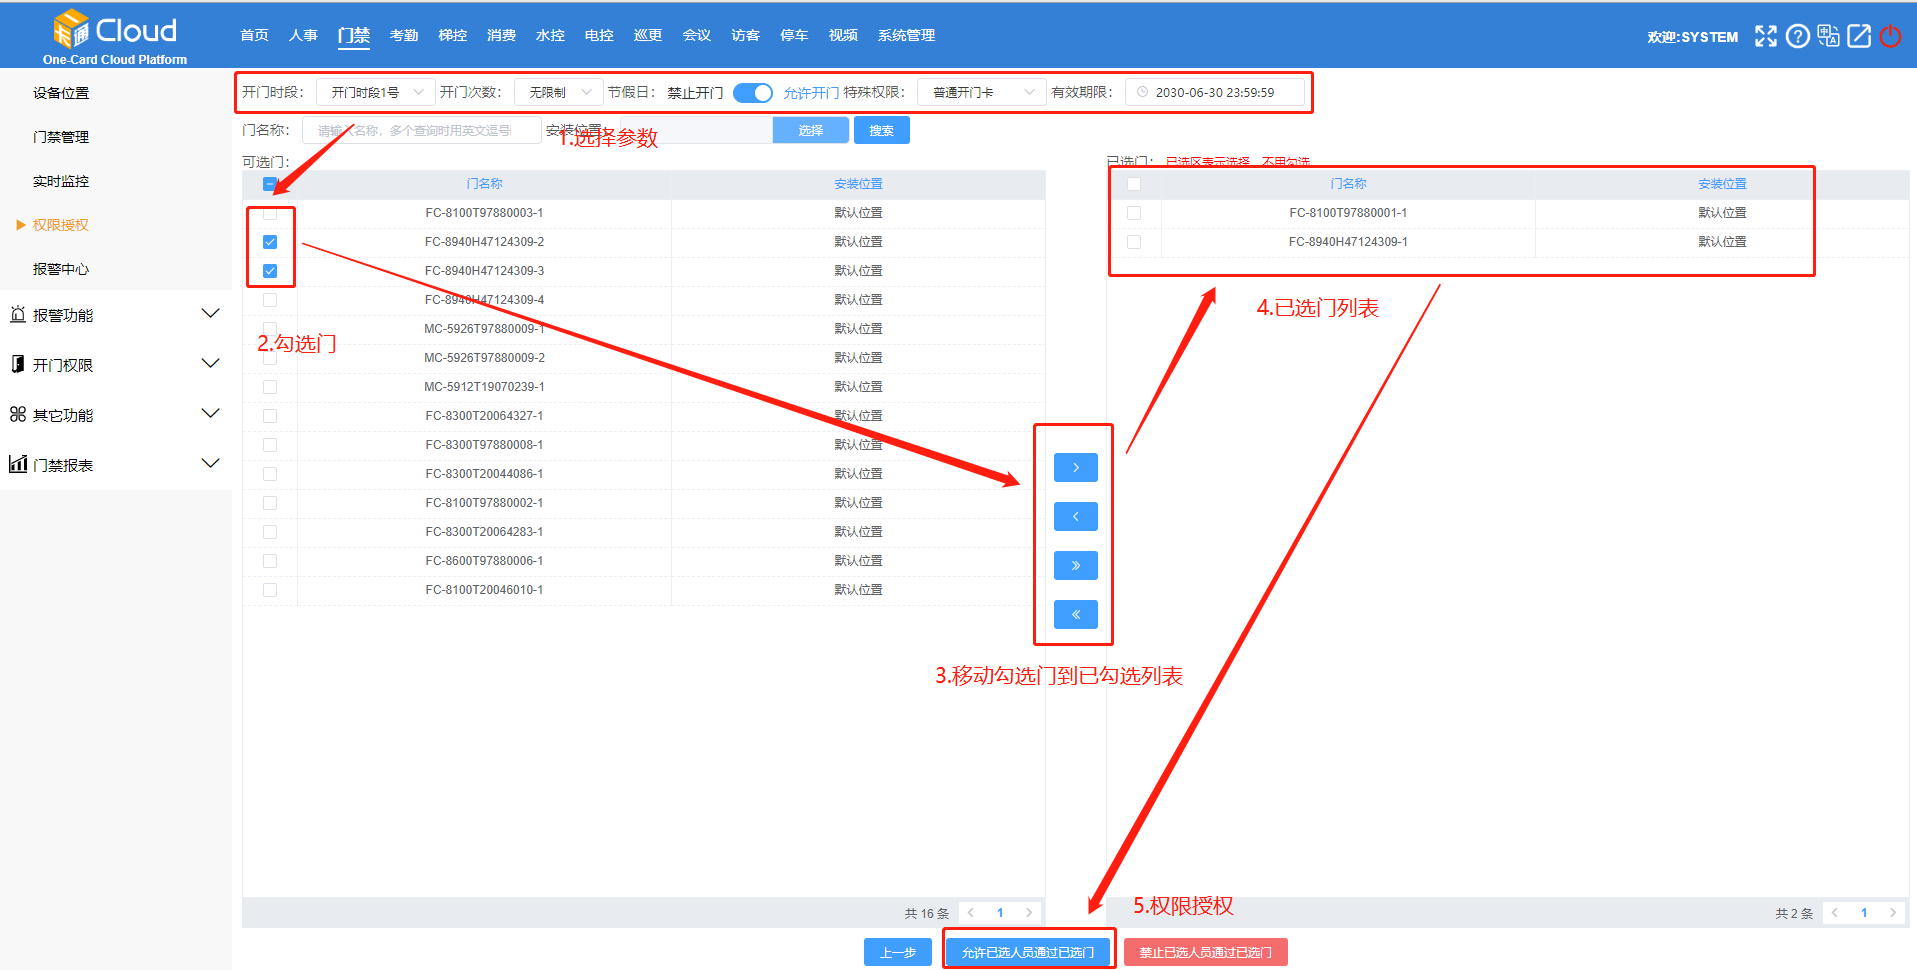This screenshot has width=1917, height=970.
Task: Remove all doors with double left arrow
Action: coord(1075,614)
